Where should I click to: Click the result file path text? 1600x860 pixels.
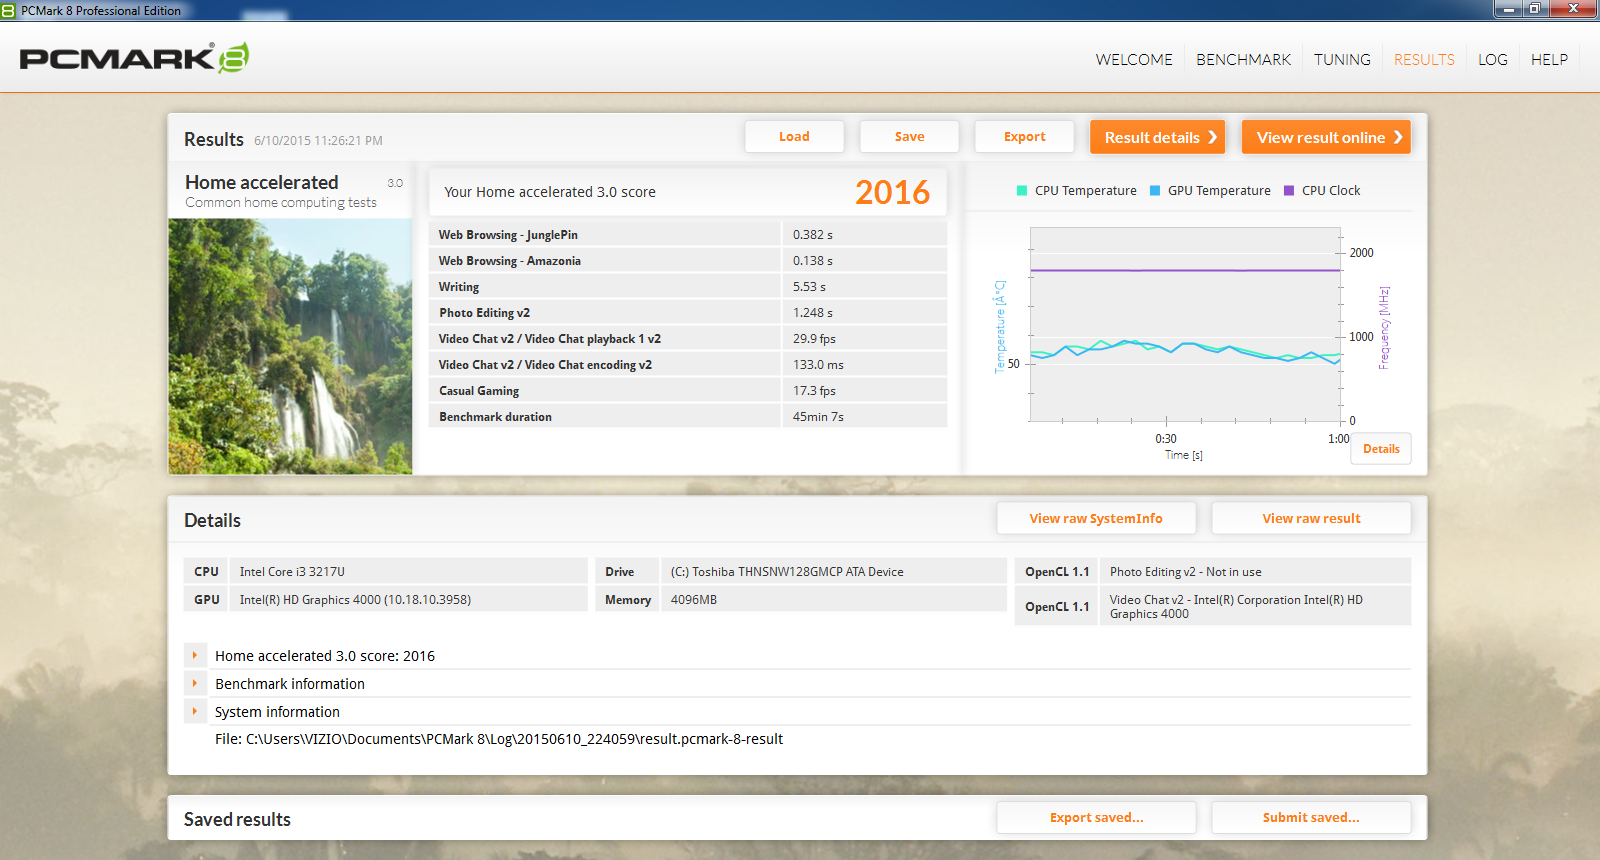[499, 739]
